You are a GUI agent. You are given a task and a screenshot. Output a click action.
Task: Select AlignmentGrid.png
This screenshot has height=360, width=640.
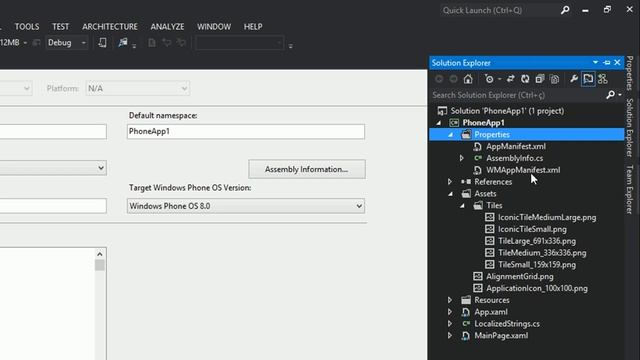coord(520,276)
